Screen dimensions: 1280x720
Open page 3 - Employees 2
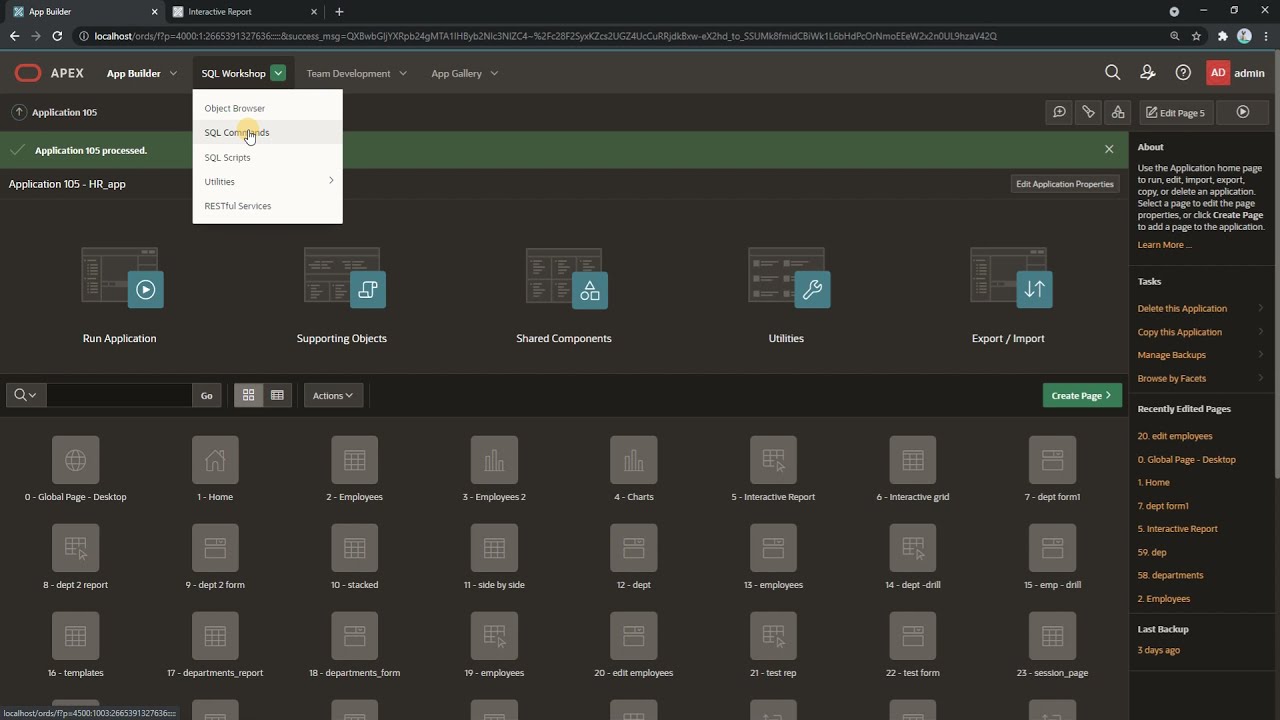tap(494, 460)
